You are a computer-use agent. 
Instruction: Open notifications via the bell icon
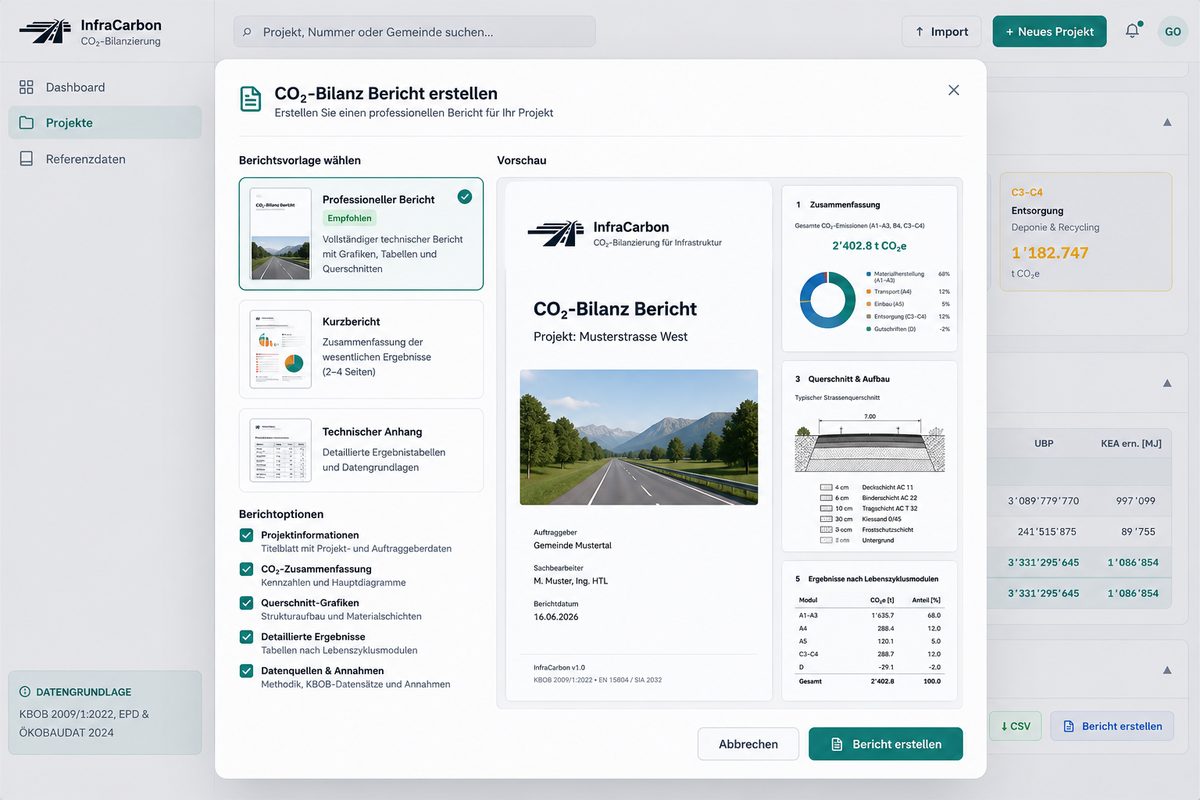tap(1132, 31)
